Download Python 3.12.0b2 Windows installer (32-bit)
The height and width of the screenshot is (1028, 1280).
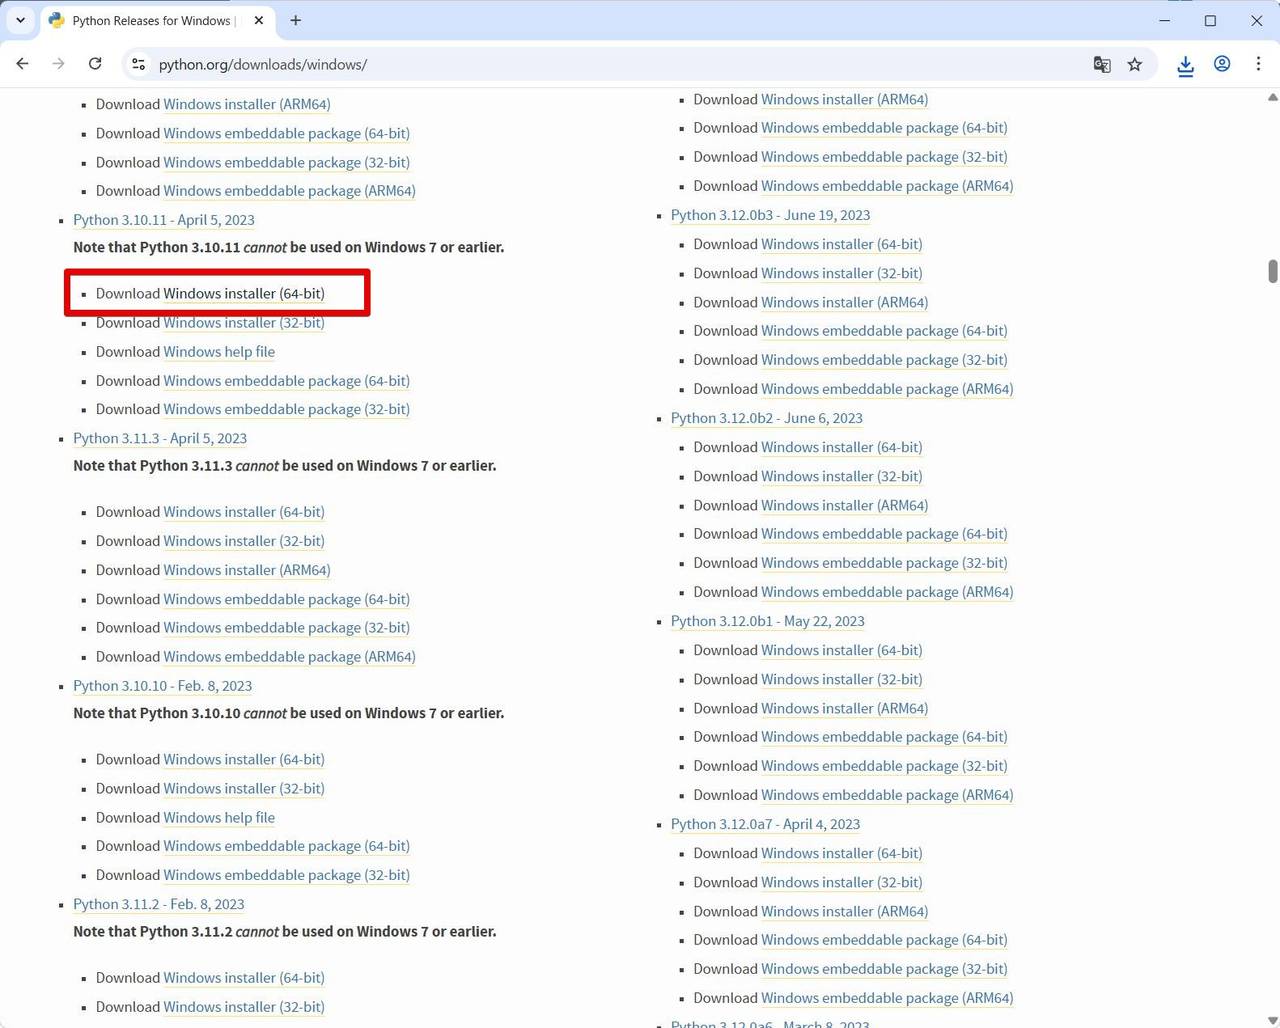(x=842, y=476)
